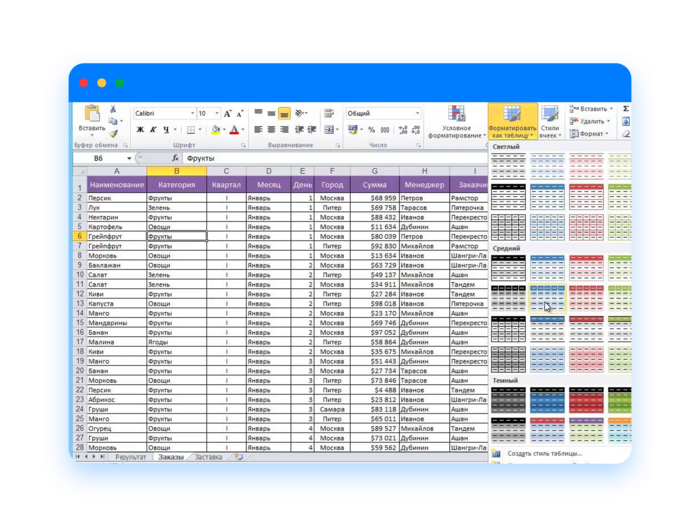Launch the Число group dialog launcher
This screenshot has height=527, width=700.
419,145
